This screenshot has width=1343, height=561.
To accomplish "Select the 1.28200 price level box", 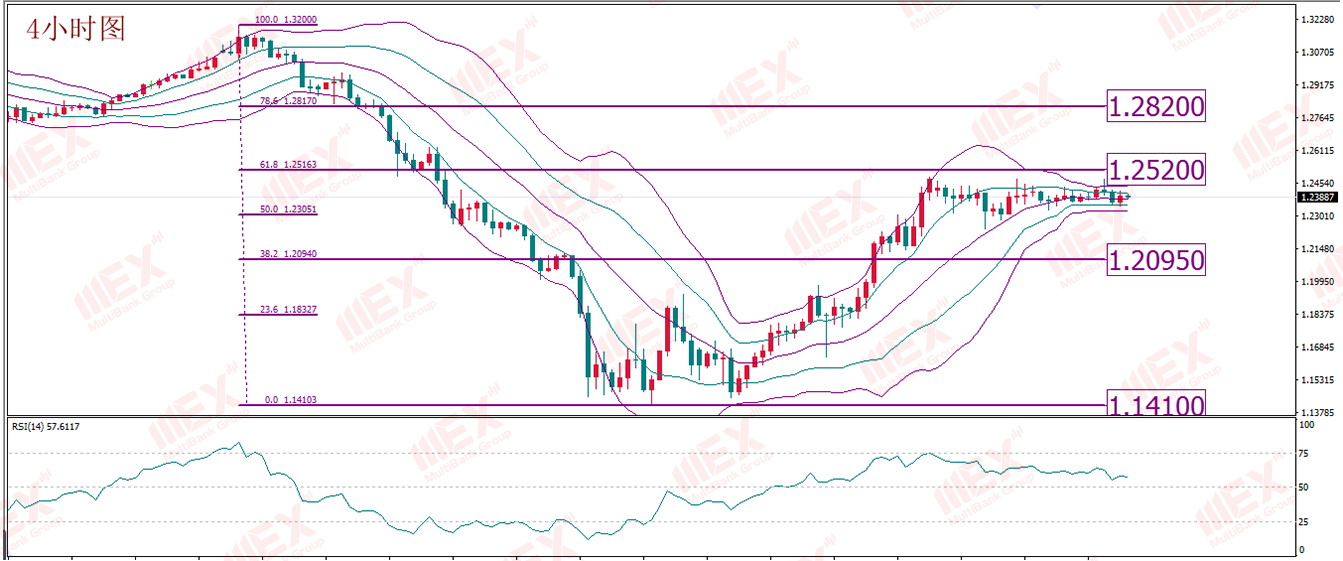I will pos(1156,105).
